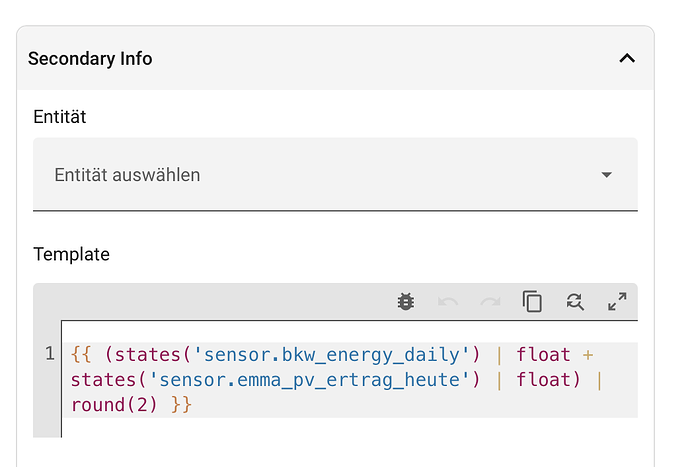Image resolution: width=690 pixels, height=467 pixels.
Task: Click the plus operator in template code
Action: click(x=588, y=355)
